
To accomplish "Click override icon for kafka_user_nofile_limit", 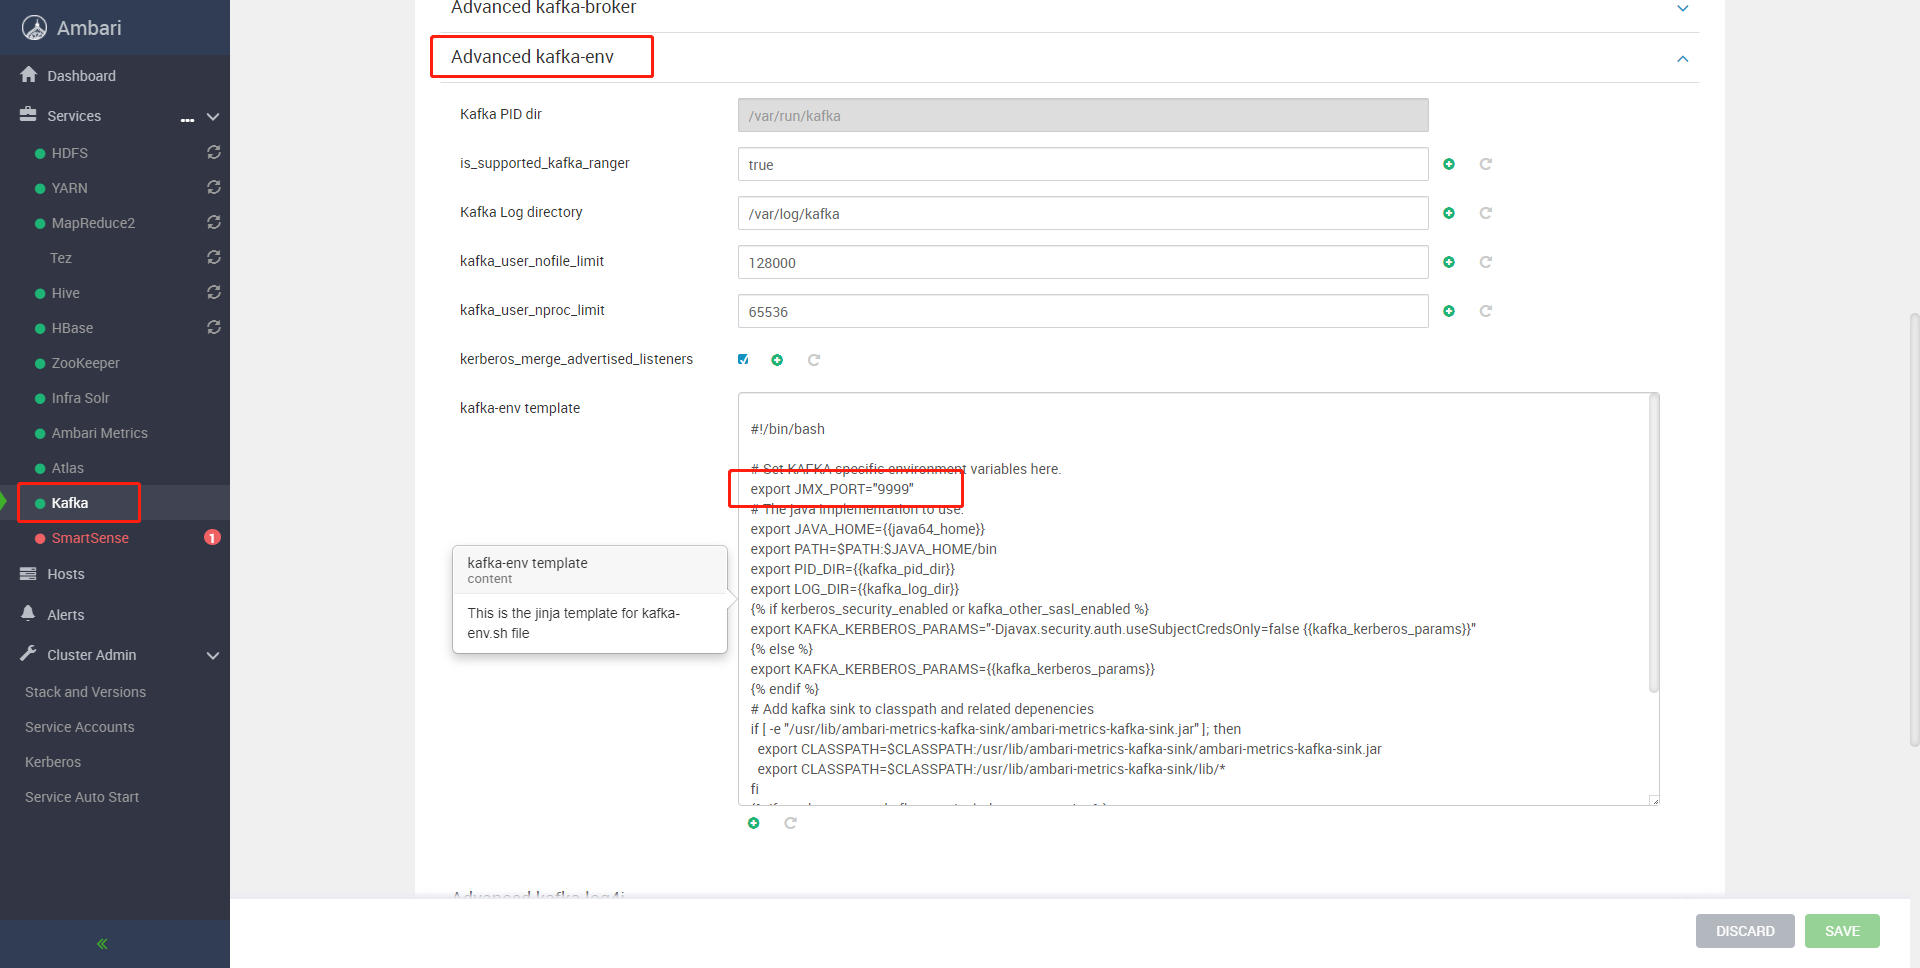I will (1449, 262).
